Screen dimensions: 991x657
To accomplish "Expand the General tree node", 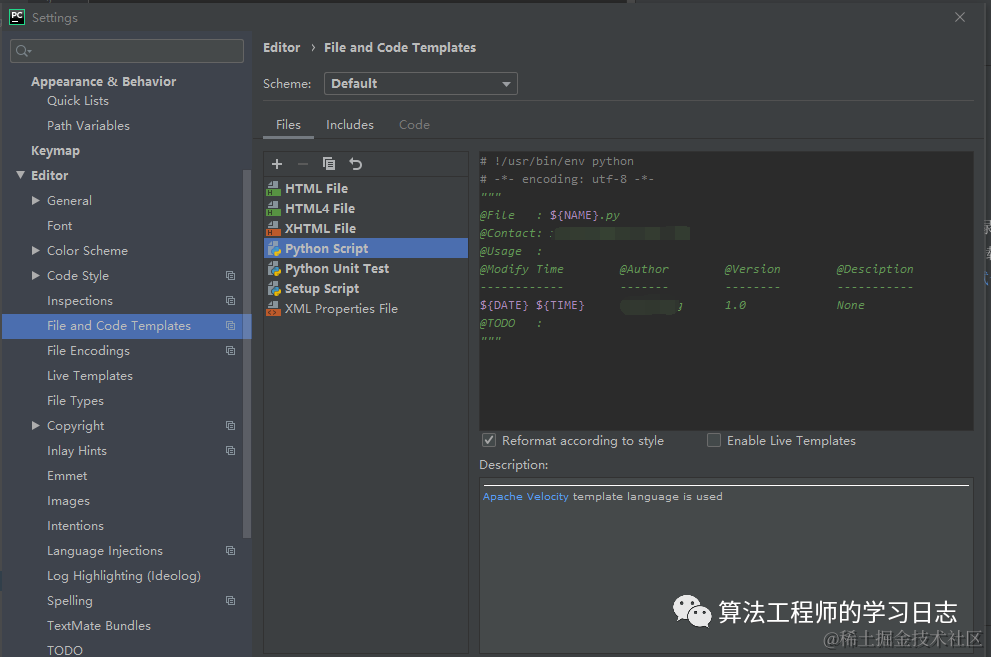I will tap(36, 200).
